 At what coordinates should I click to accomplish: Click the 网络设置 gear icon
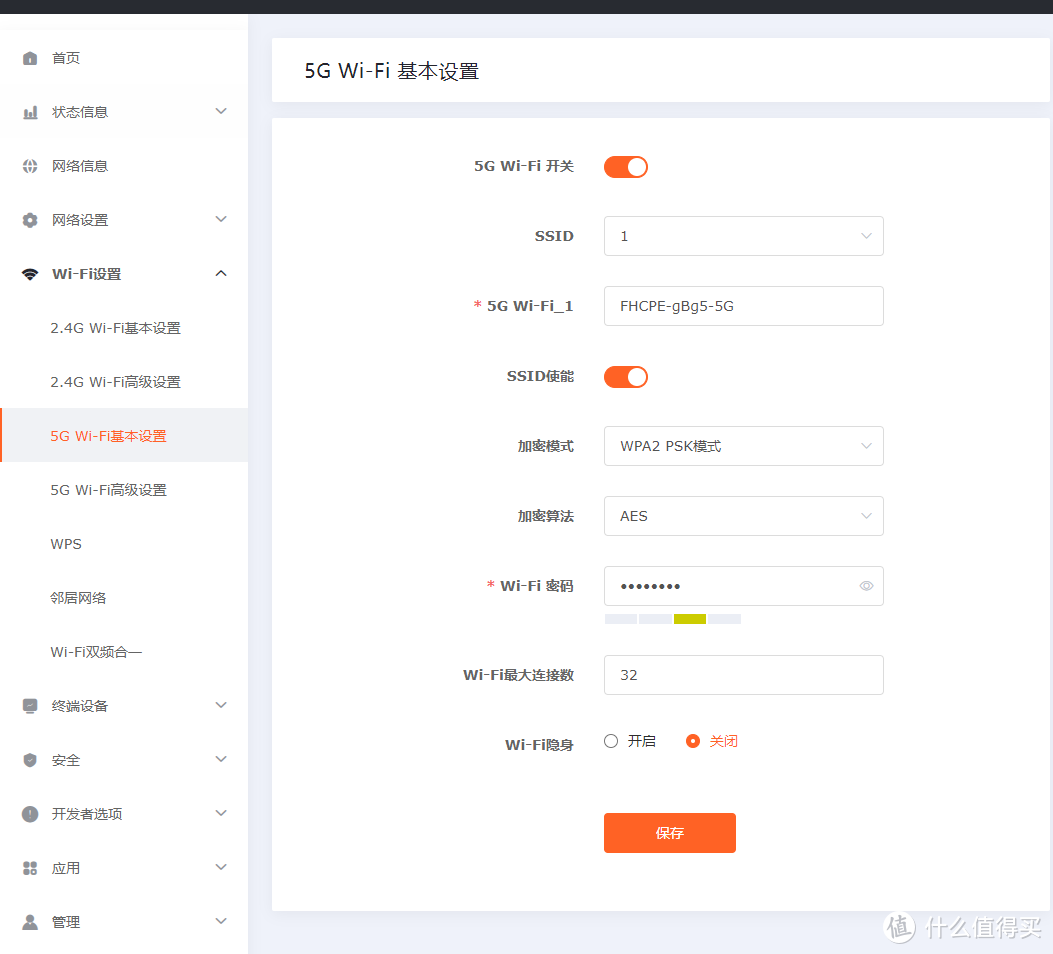point(31,219)
